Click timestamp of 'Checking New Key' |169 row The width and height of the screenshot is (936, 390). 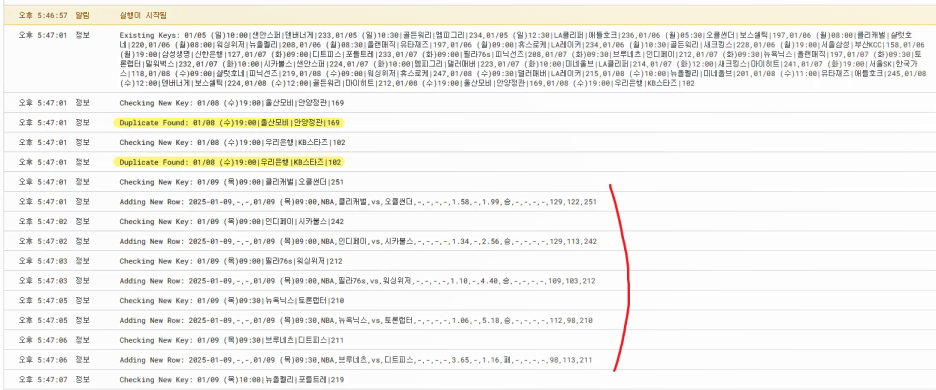pos(44,103)
